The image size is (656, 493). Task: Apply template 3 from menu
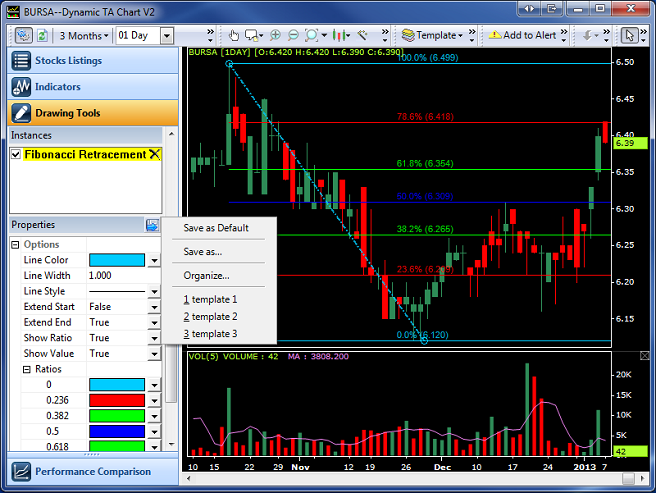pos(210,334)
